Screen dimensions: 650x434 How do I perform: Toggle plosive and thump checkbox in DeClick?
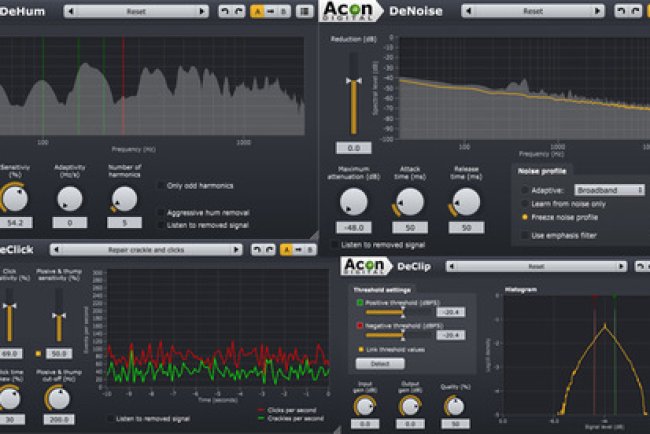click(x=38, y=354)
